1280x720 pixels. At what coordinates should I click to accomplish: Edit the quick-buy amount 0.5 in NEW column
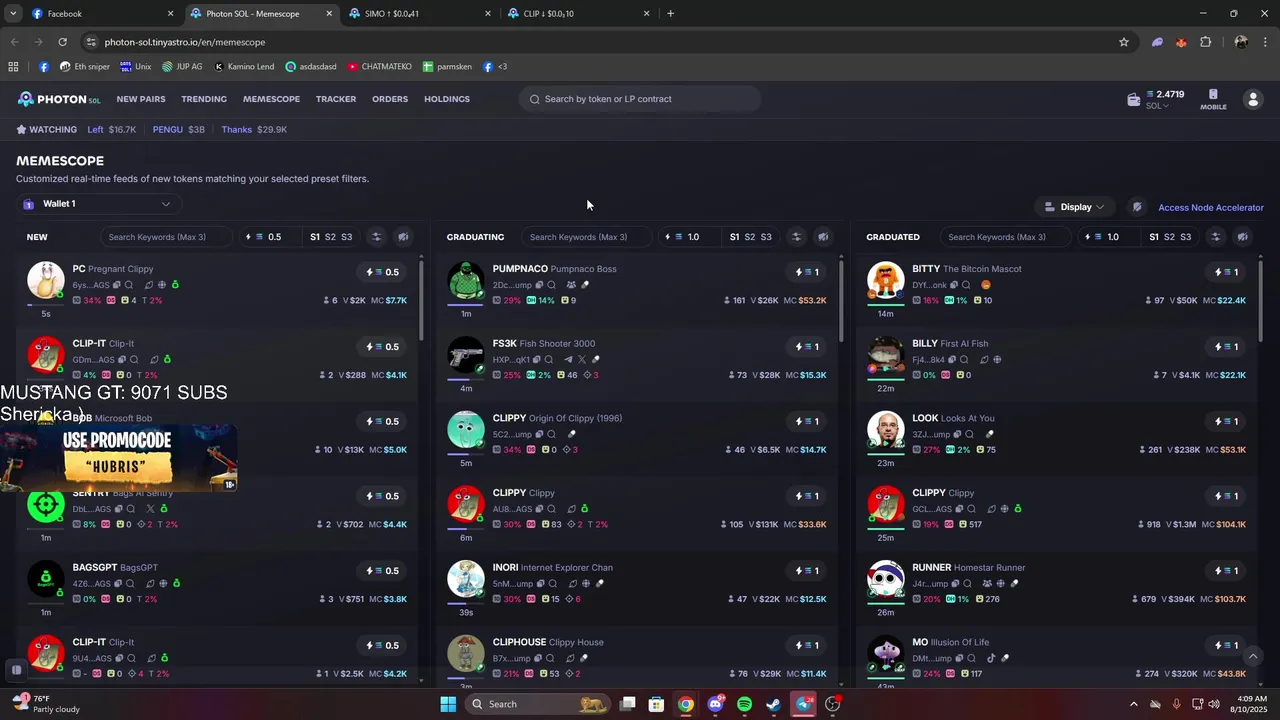272,237
